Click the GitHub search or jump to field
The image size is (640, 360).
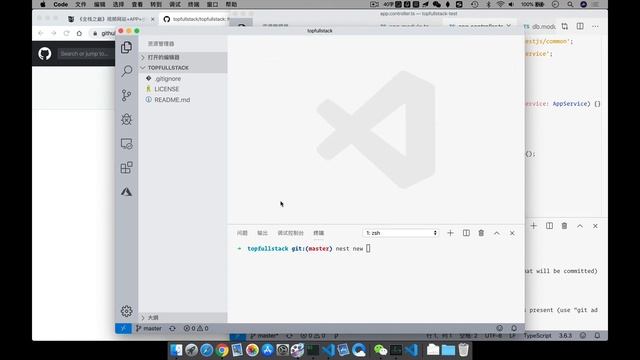pos(84,53)
